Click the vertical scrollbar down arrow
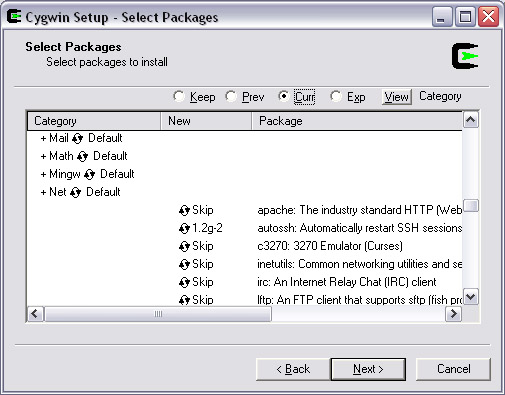The height and width of the screenshot is (395, 505). click(471, 297)
